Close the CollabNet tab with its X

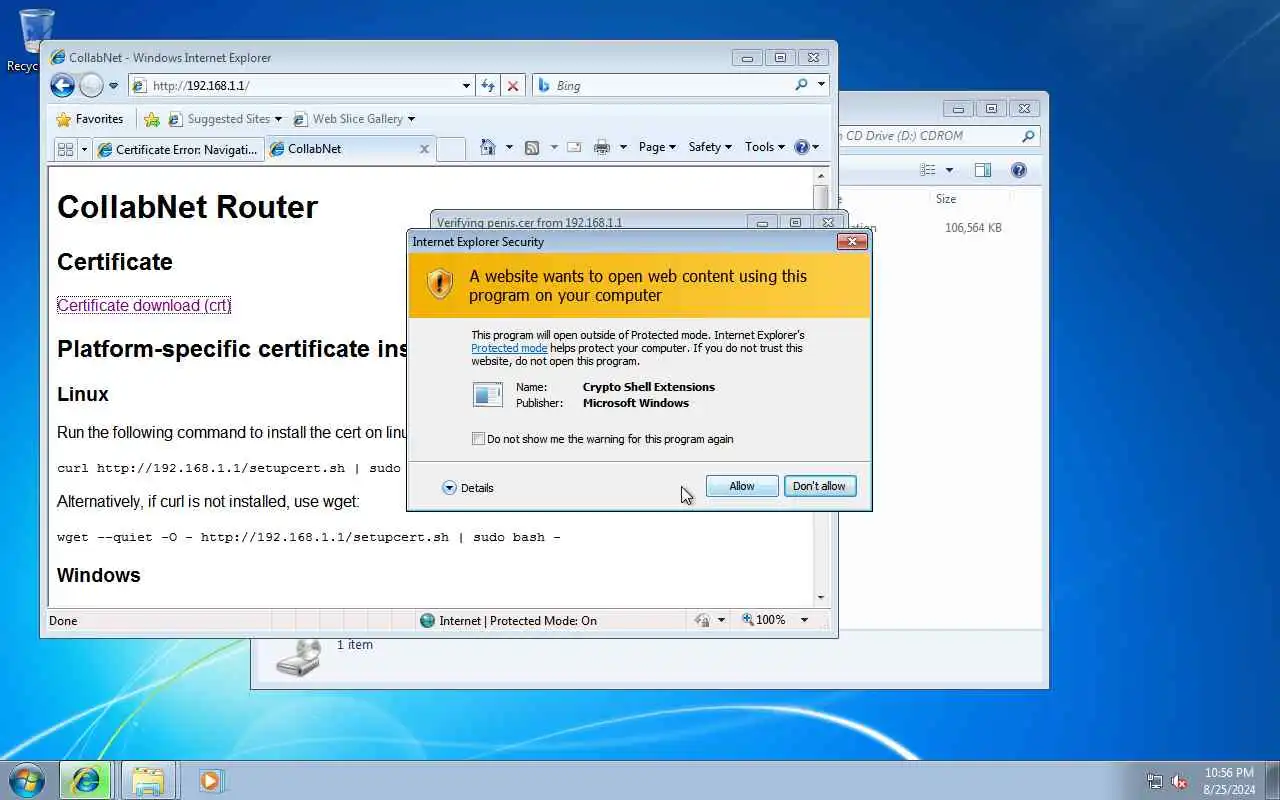[x=424, y=149]
